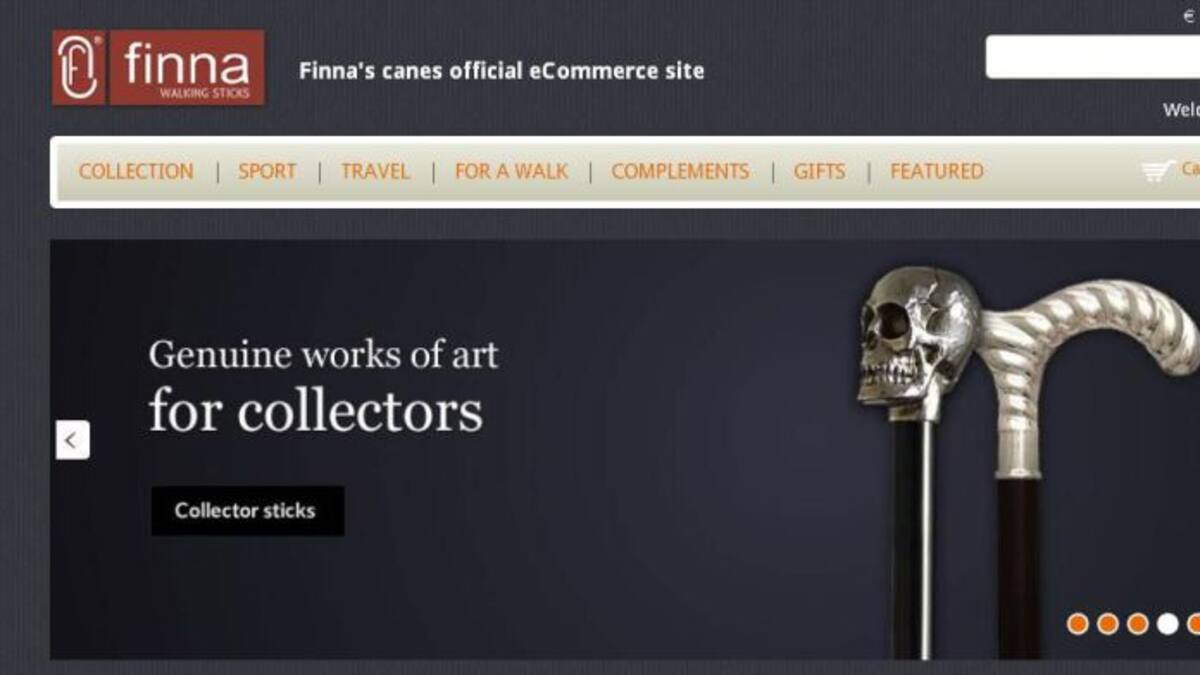The width and height of the screenshot is (1200, 675).
Task: Open the COLLECTION menu
Action: [x=136, y=172]
